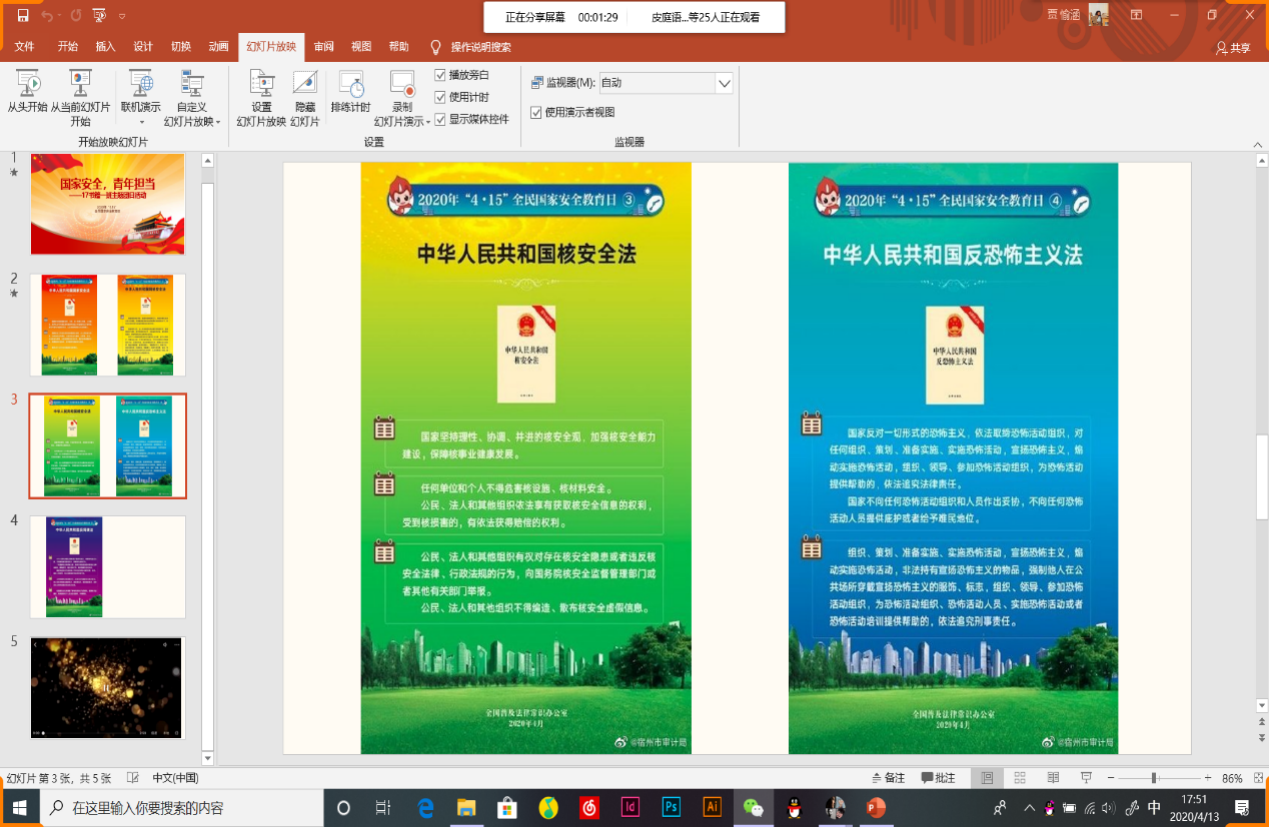Uncheck the 使用计时 checkbox
1269x827 pixels.
(x=440, y=97)
